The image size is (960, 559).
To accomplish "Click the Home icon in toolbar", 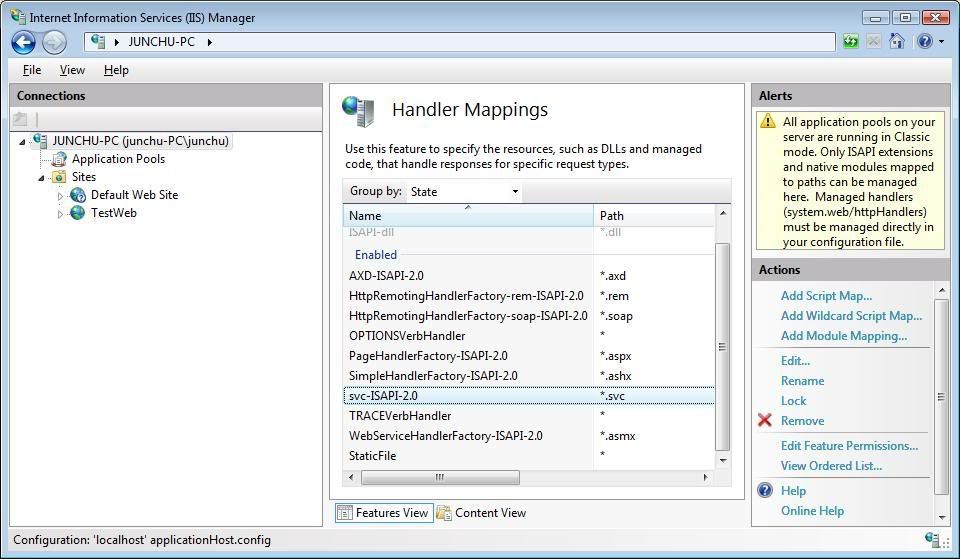I will pyautogui.click(x=897, y=42).
